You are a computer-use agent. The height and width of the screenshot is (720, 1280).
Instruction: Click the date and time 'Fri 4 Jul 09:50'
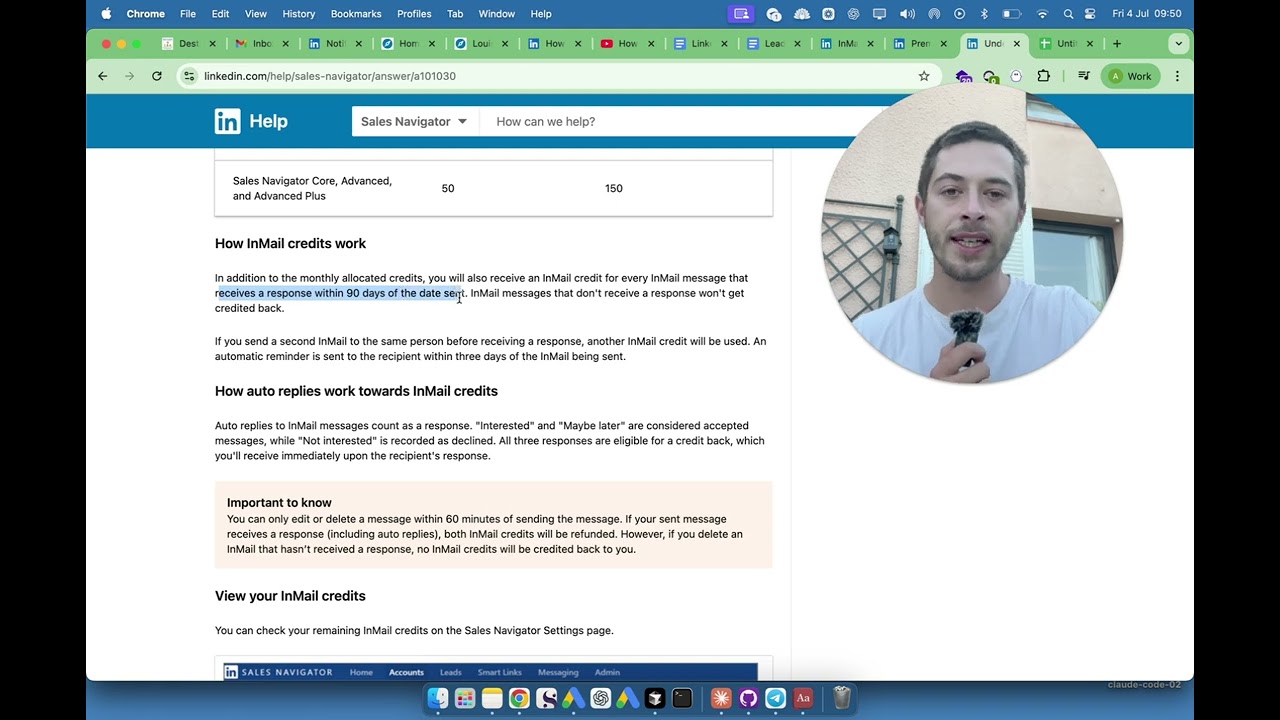1147,14
